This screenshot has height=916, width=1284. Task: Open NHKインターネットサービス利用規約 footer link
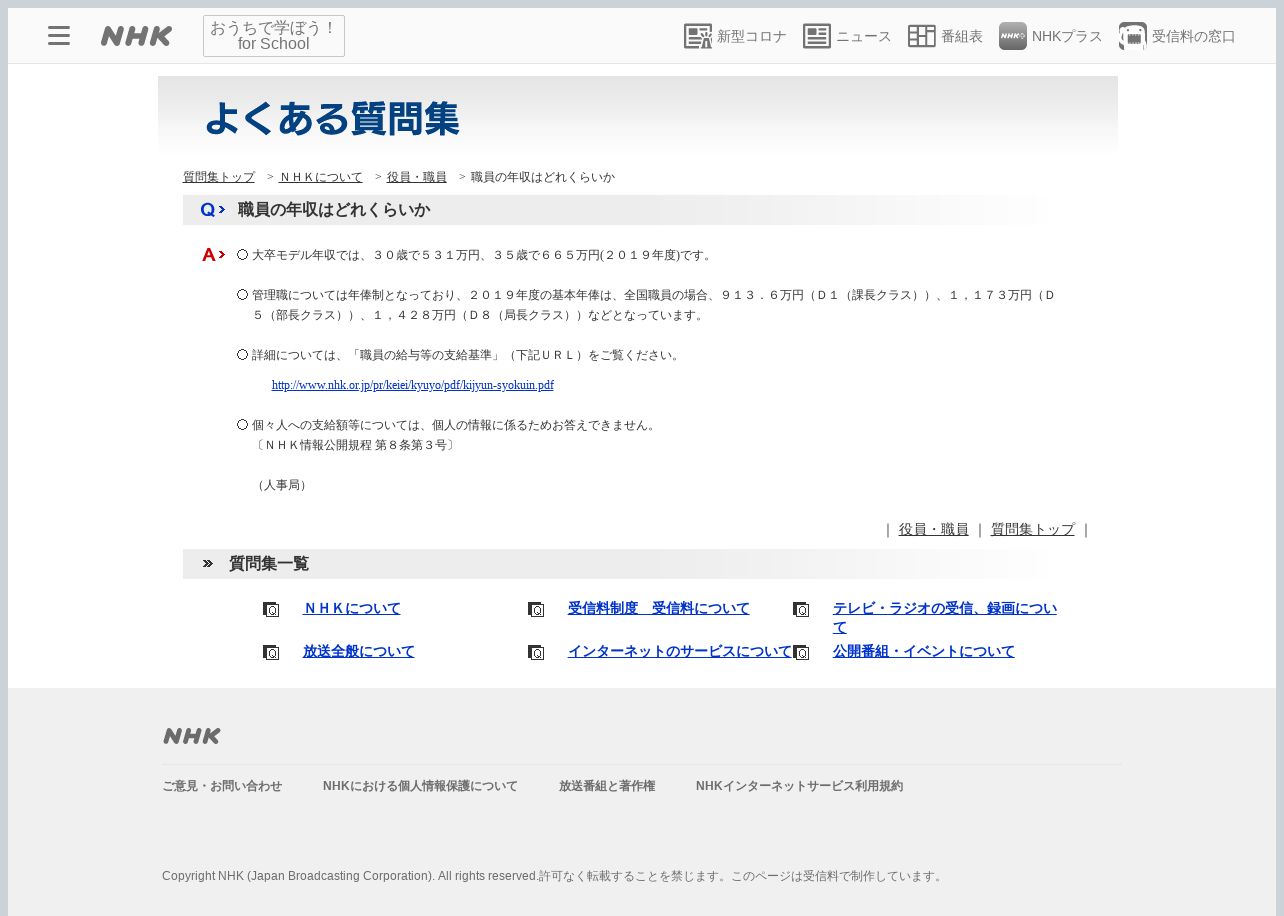[799, 786]
